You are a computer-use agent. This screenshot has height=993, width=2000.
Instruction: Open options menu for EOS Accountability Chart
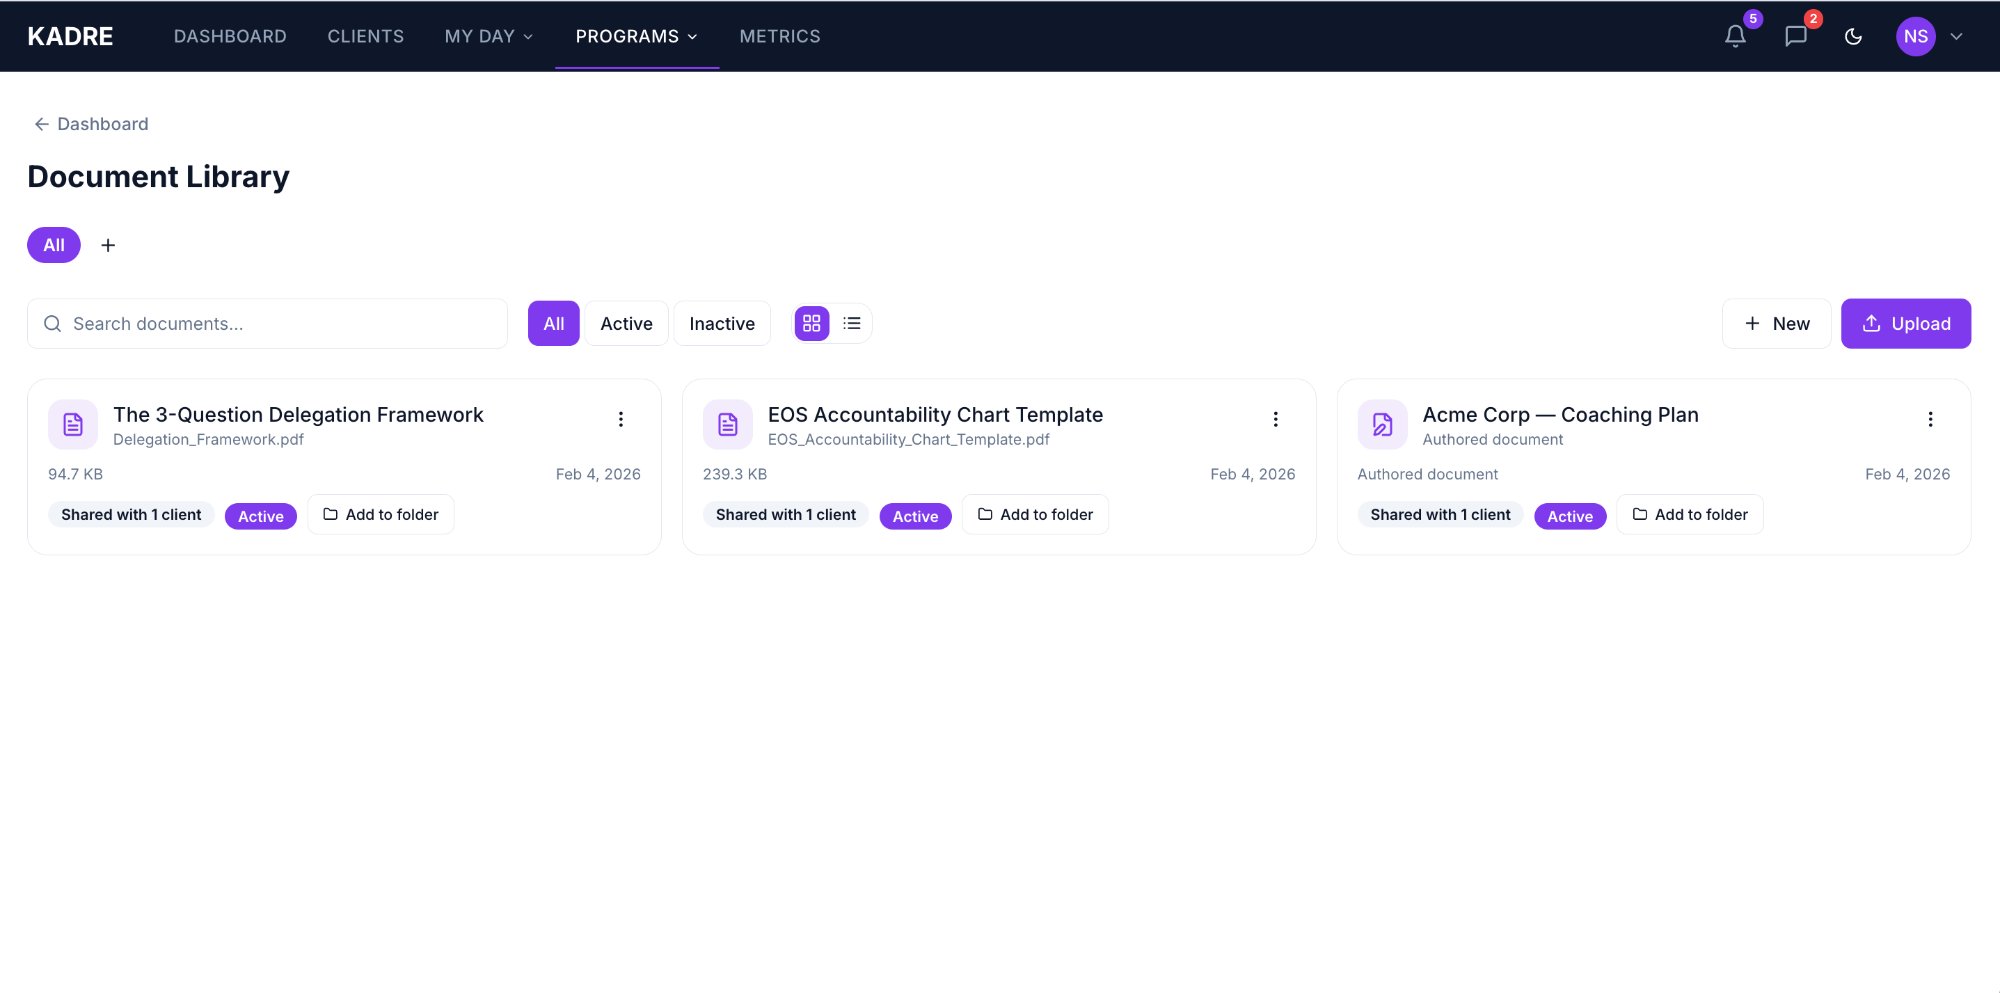click(1275, 419)
